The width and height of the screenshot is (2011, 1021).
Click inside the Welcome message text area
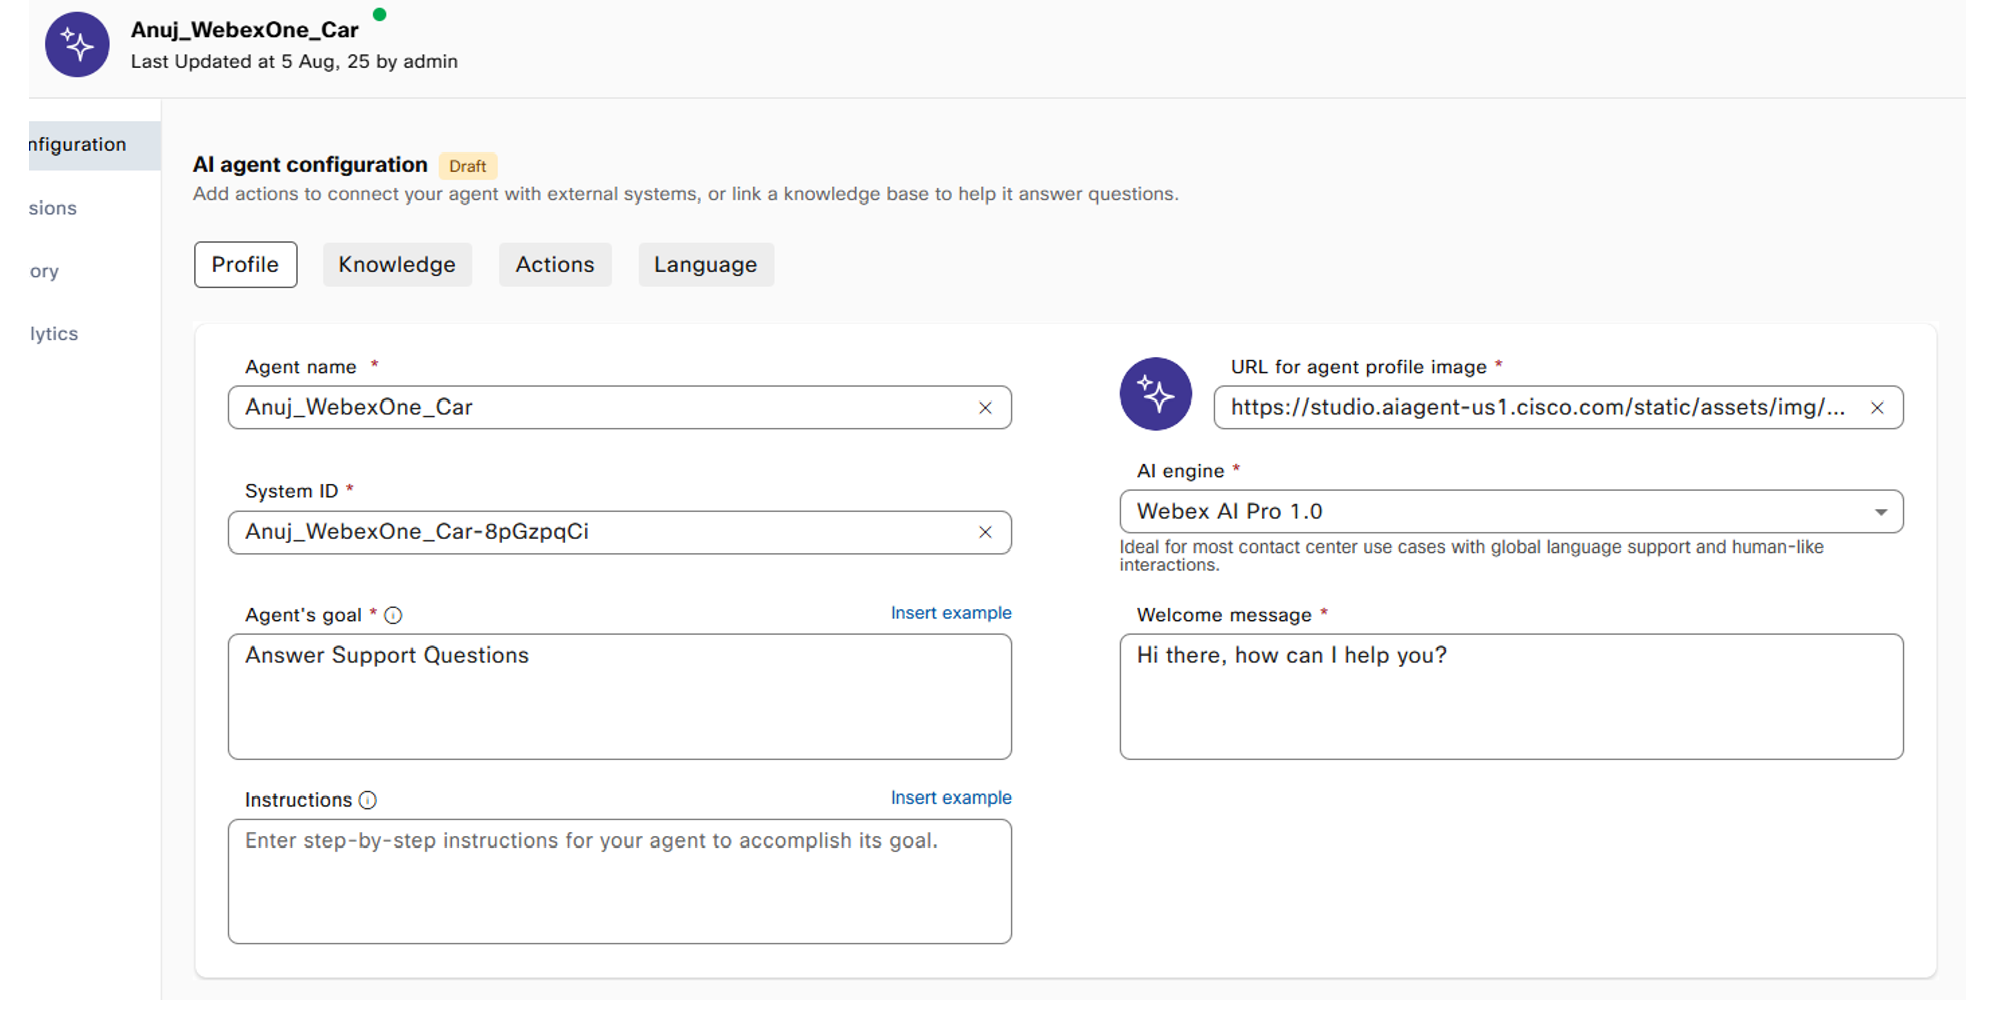tap(1511, 697)
